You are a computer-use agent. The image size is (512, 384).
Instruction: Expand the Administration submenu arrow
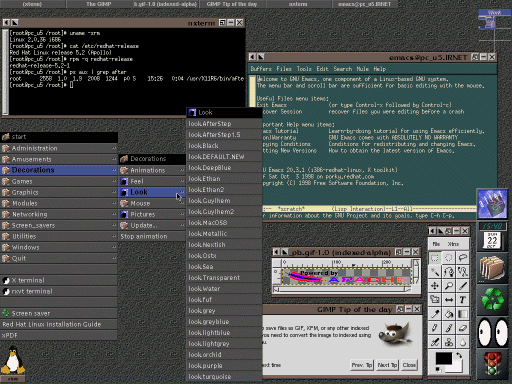(114, 148)
